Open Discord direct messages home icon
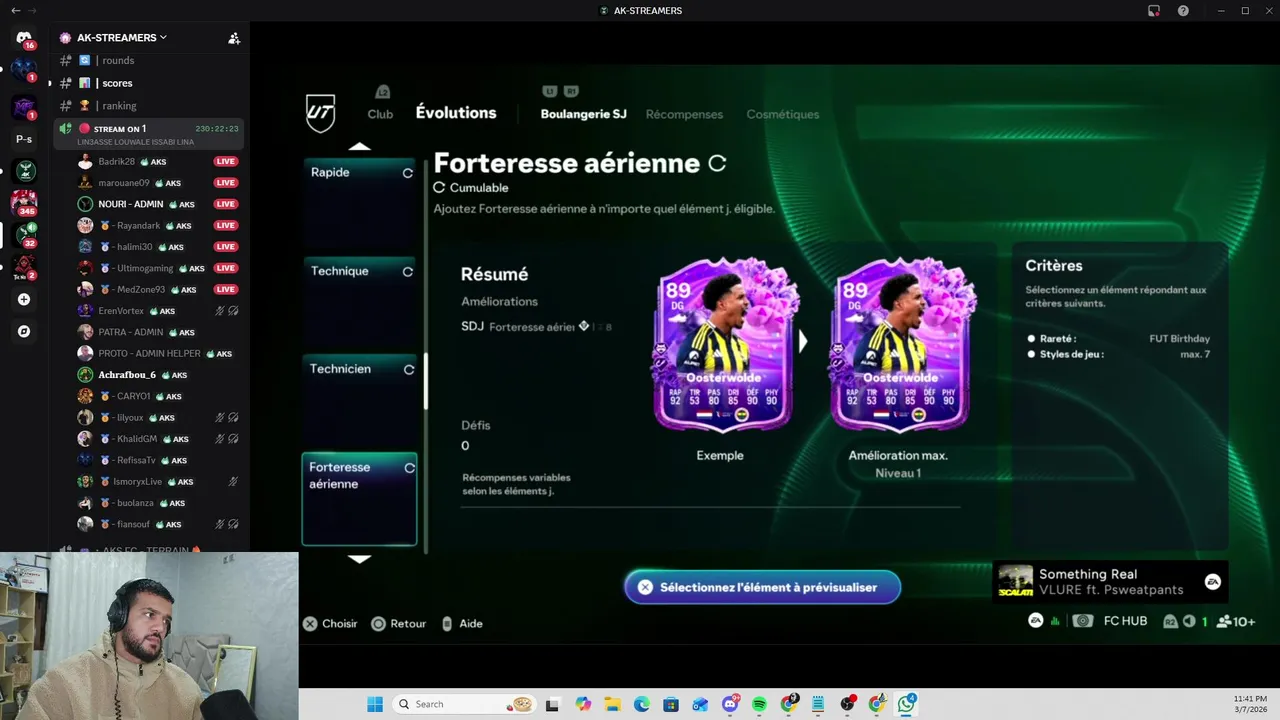 point(24,38)
